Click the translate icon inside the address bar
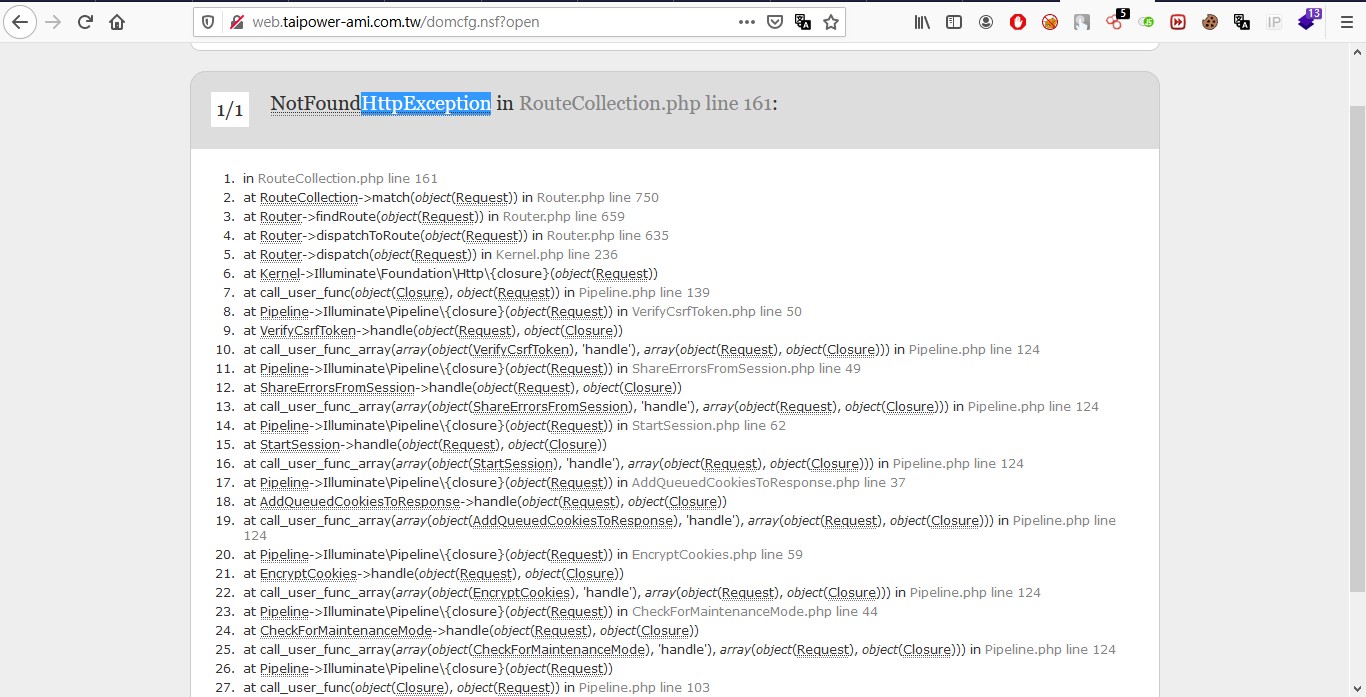This screenshot has height=697, width=1366. pyautogui.click(x=802, y=22)
